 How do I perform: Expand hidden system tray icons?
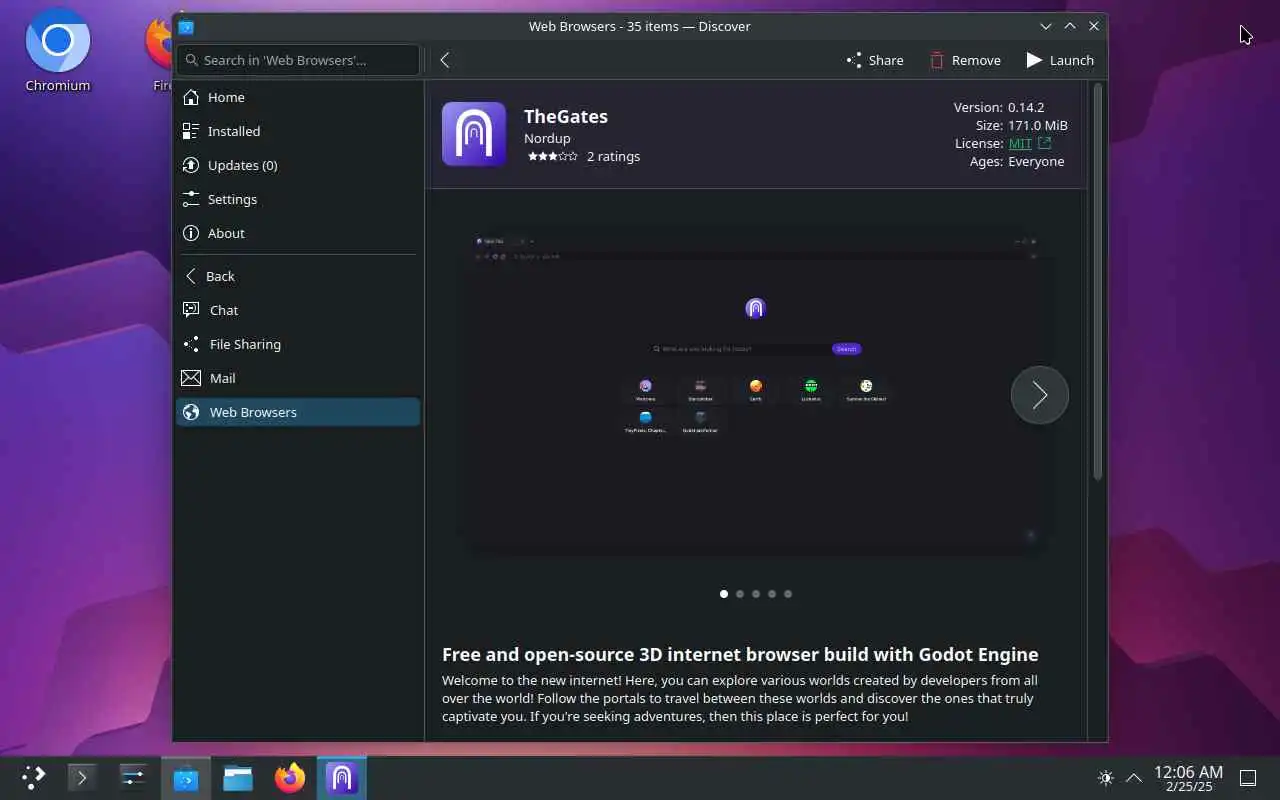[1134, 778]
